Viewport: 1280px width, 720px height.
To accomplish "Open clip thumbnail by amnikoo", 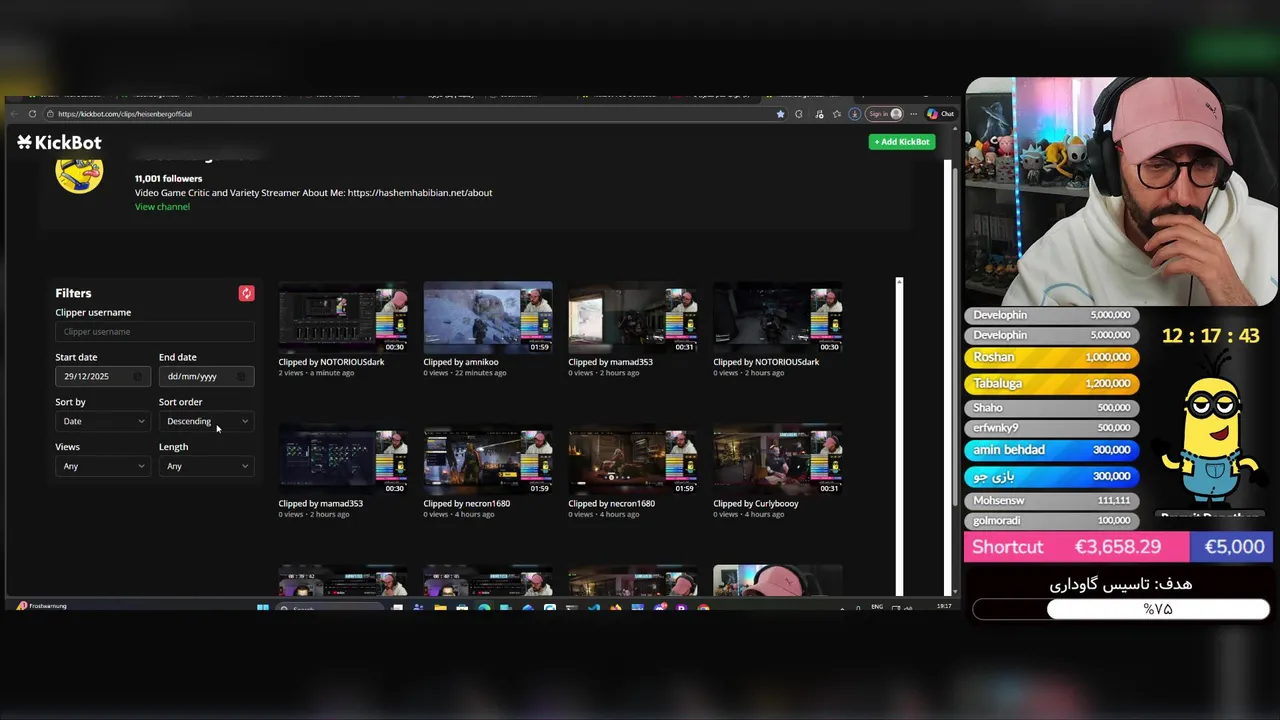I will (x=488, y=318).
